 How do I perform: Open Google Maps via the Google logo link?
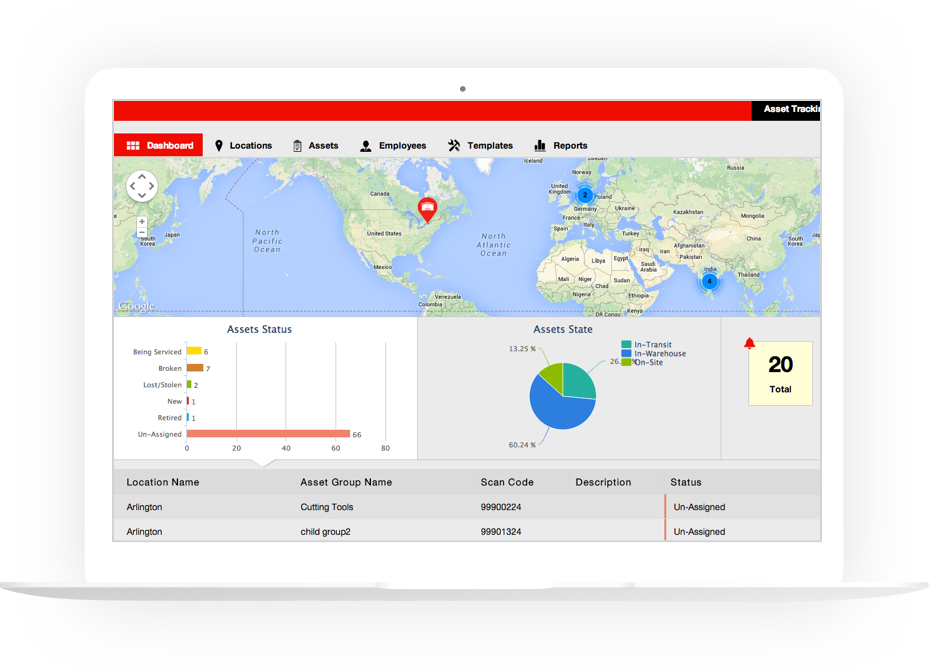click(135, 305)
